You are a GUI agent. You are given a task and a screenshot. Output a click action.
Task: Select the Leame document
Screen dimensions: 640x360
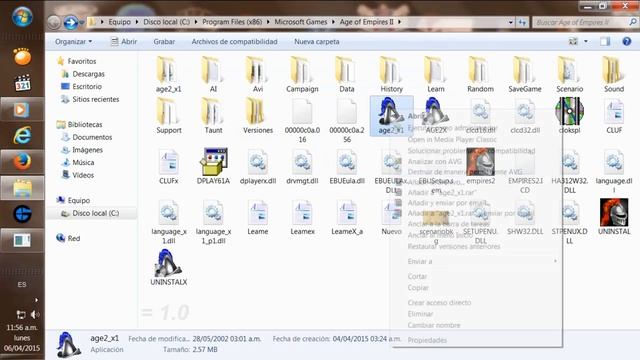pyautogui.click(x=258, y=217)
